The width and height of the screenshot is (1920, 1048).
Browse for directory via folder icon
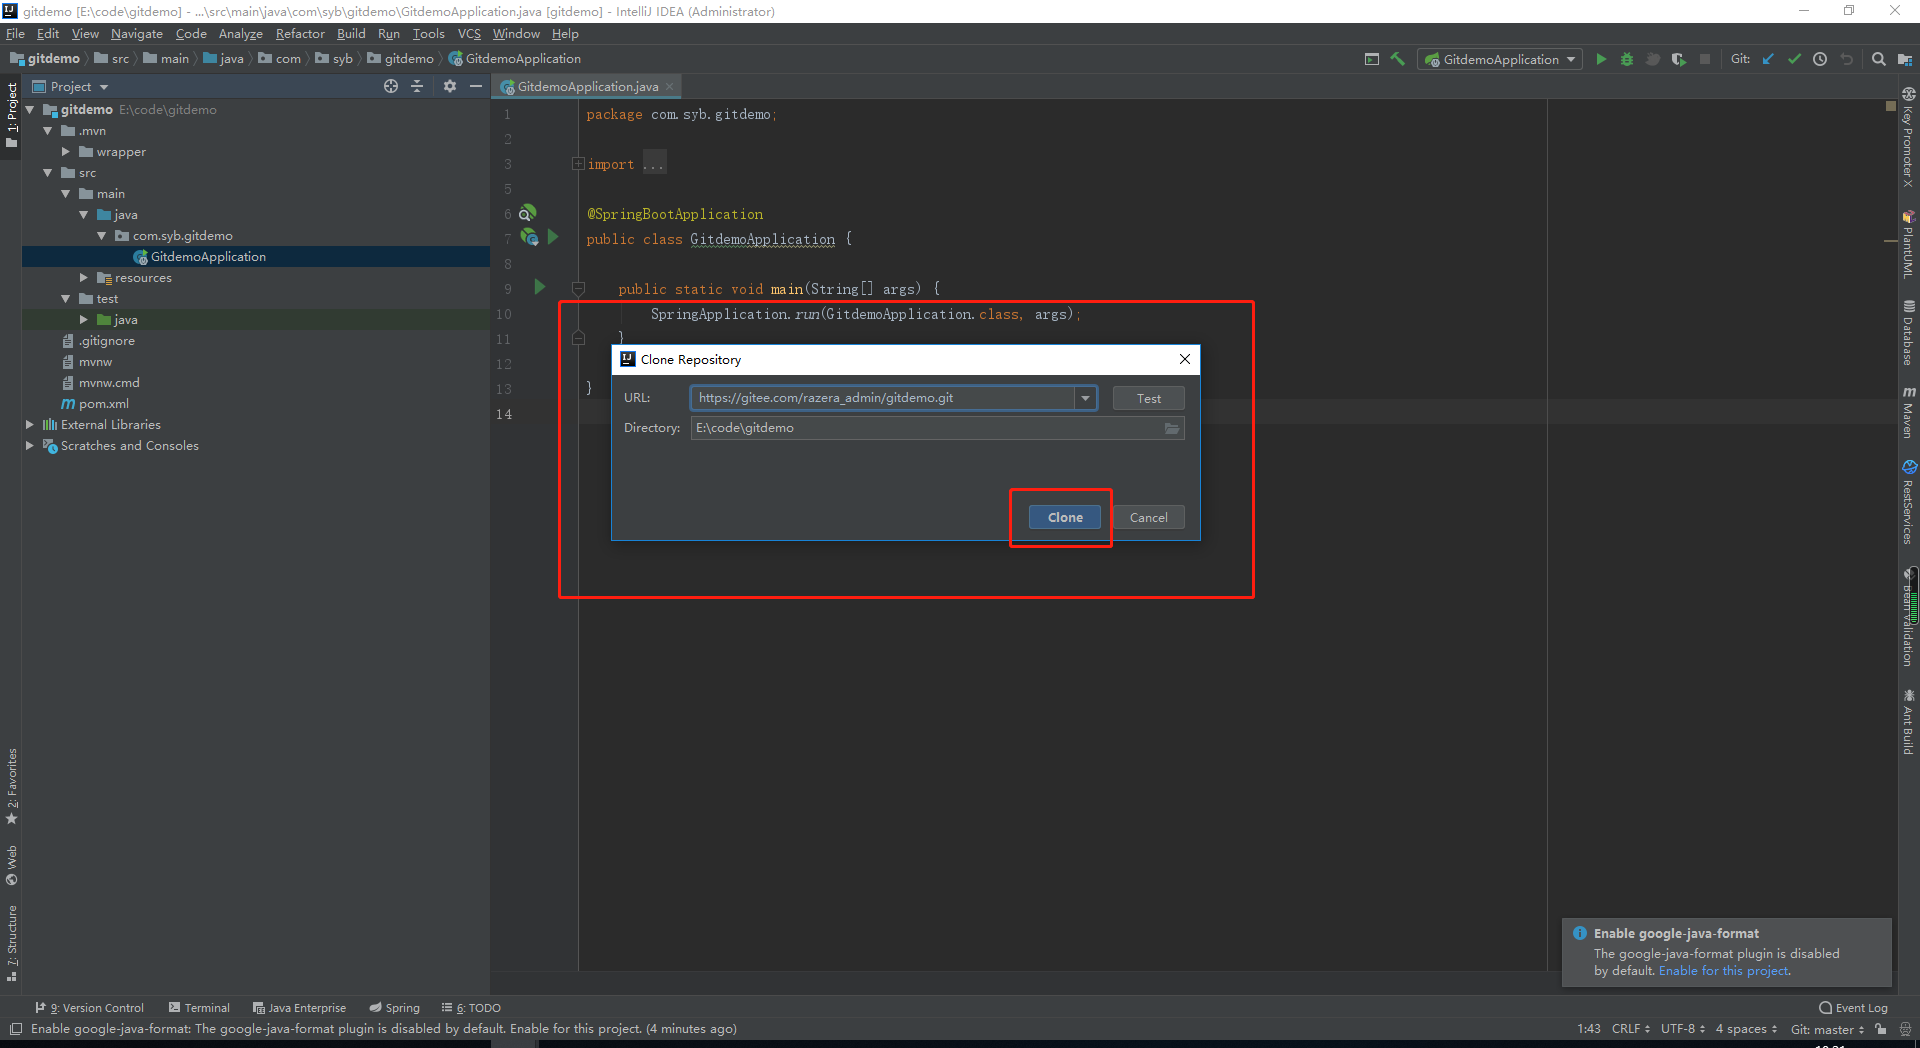click(1172, 428)
